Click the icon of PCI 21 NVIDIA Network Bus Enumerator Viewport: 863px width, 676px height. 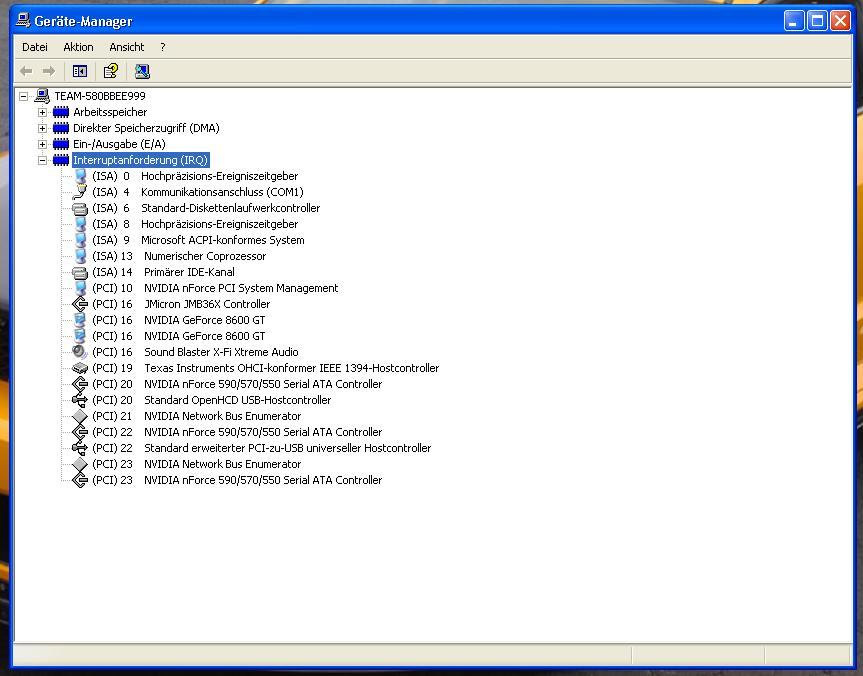[80, 416]
